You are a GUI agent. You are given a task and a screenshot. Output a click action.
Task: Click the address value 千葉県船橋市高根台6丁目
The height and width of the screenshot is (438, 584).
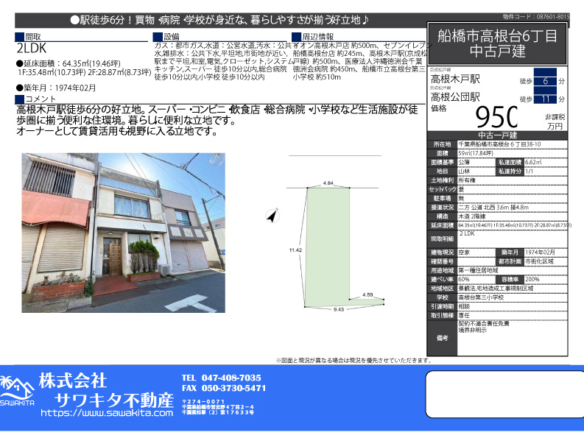coord(499,144)
